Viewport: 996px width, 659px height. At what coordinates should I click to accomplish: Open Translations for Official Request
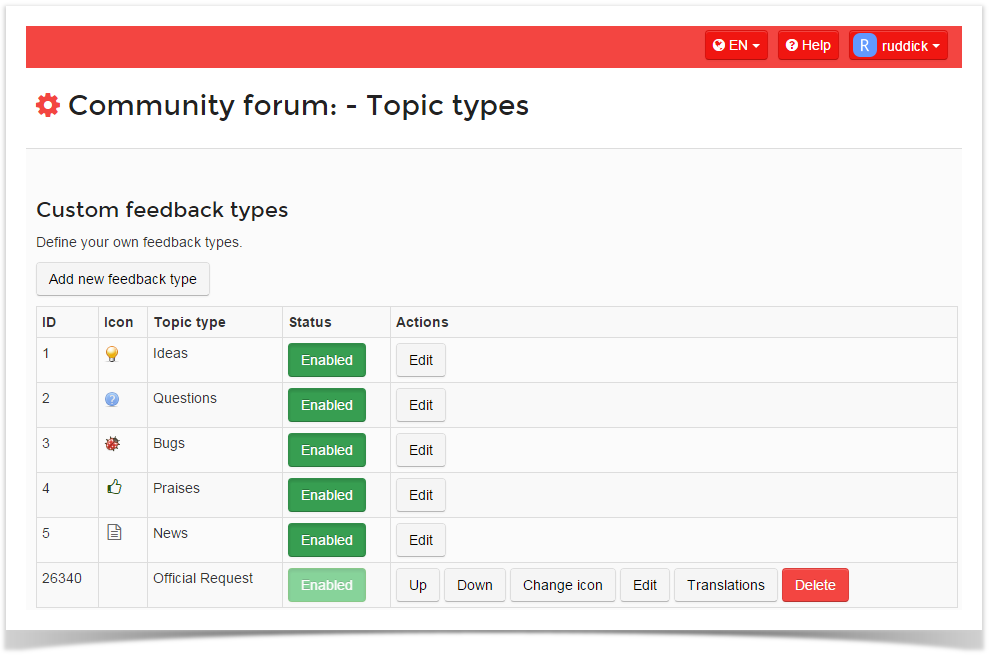[x=725, y=585]
